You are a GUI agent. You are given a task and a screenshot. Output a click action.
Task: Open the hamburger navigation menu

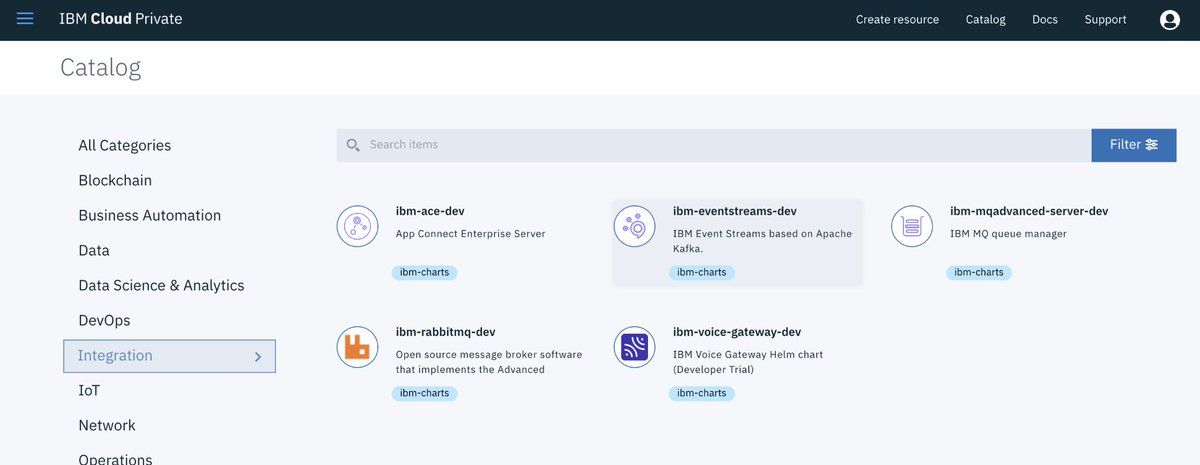(25, 19)
